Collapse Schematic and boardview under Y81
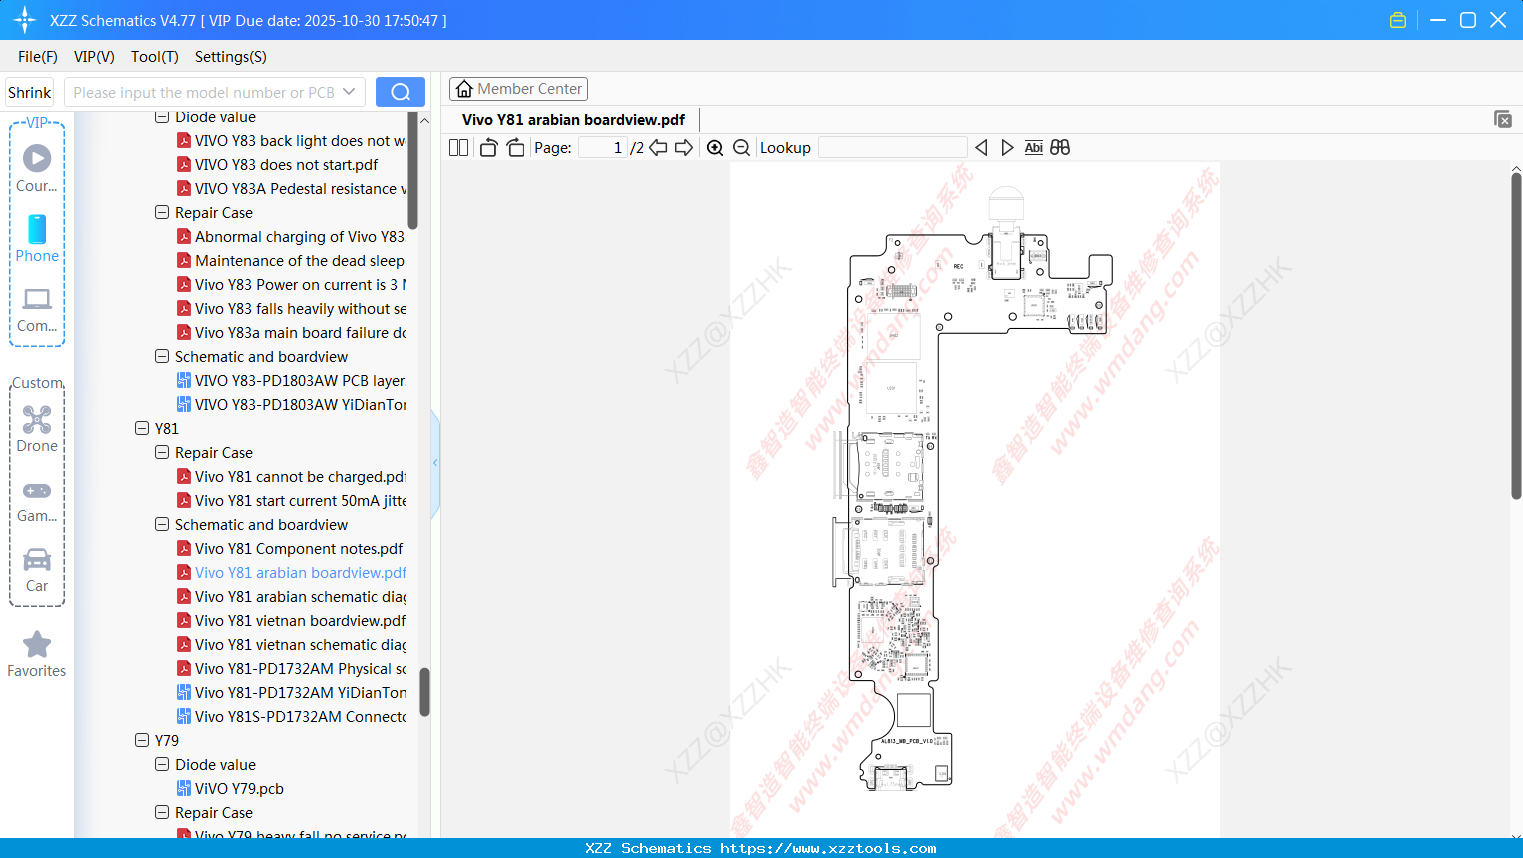Viewport: 1523px width, 858px height. (x=162, y=524)
